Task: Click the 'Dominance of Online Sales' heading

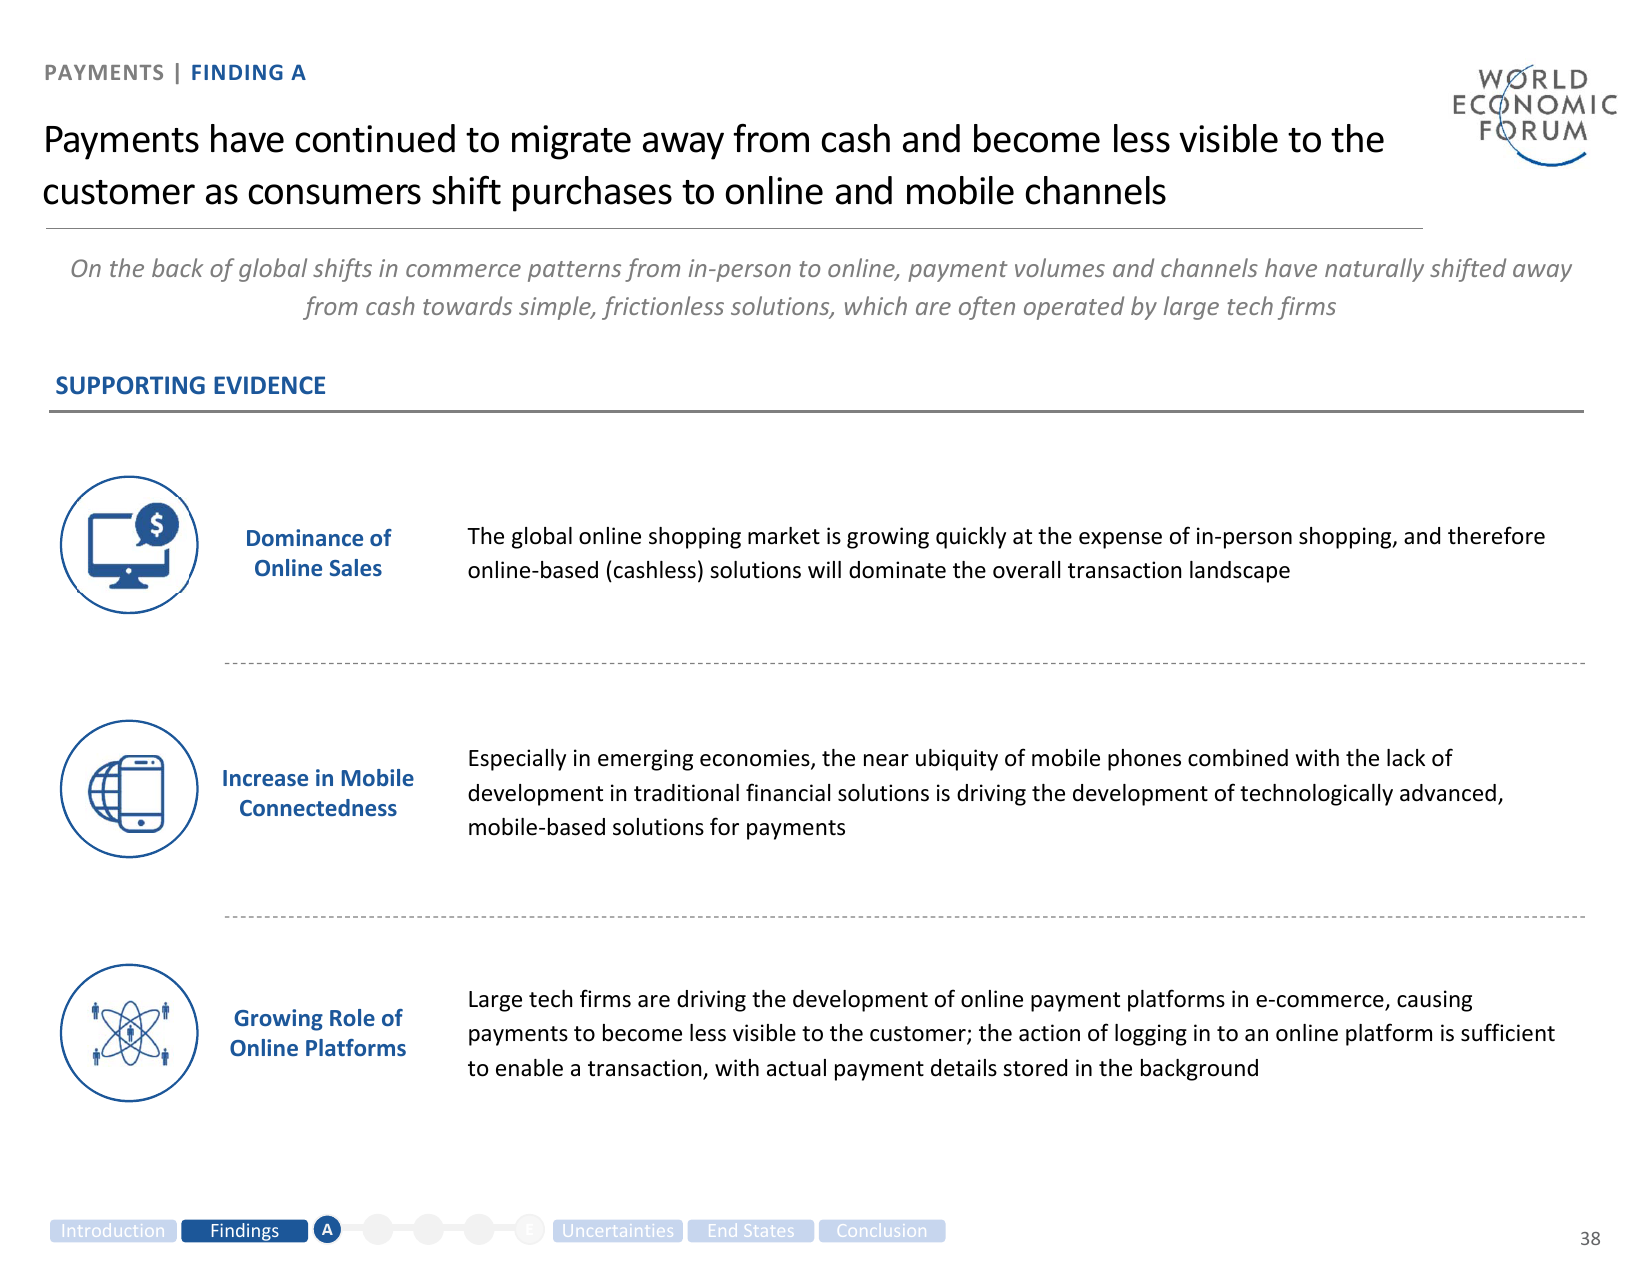Action: pos(318,553)
